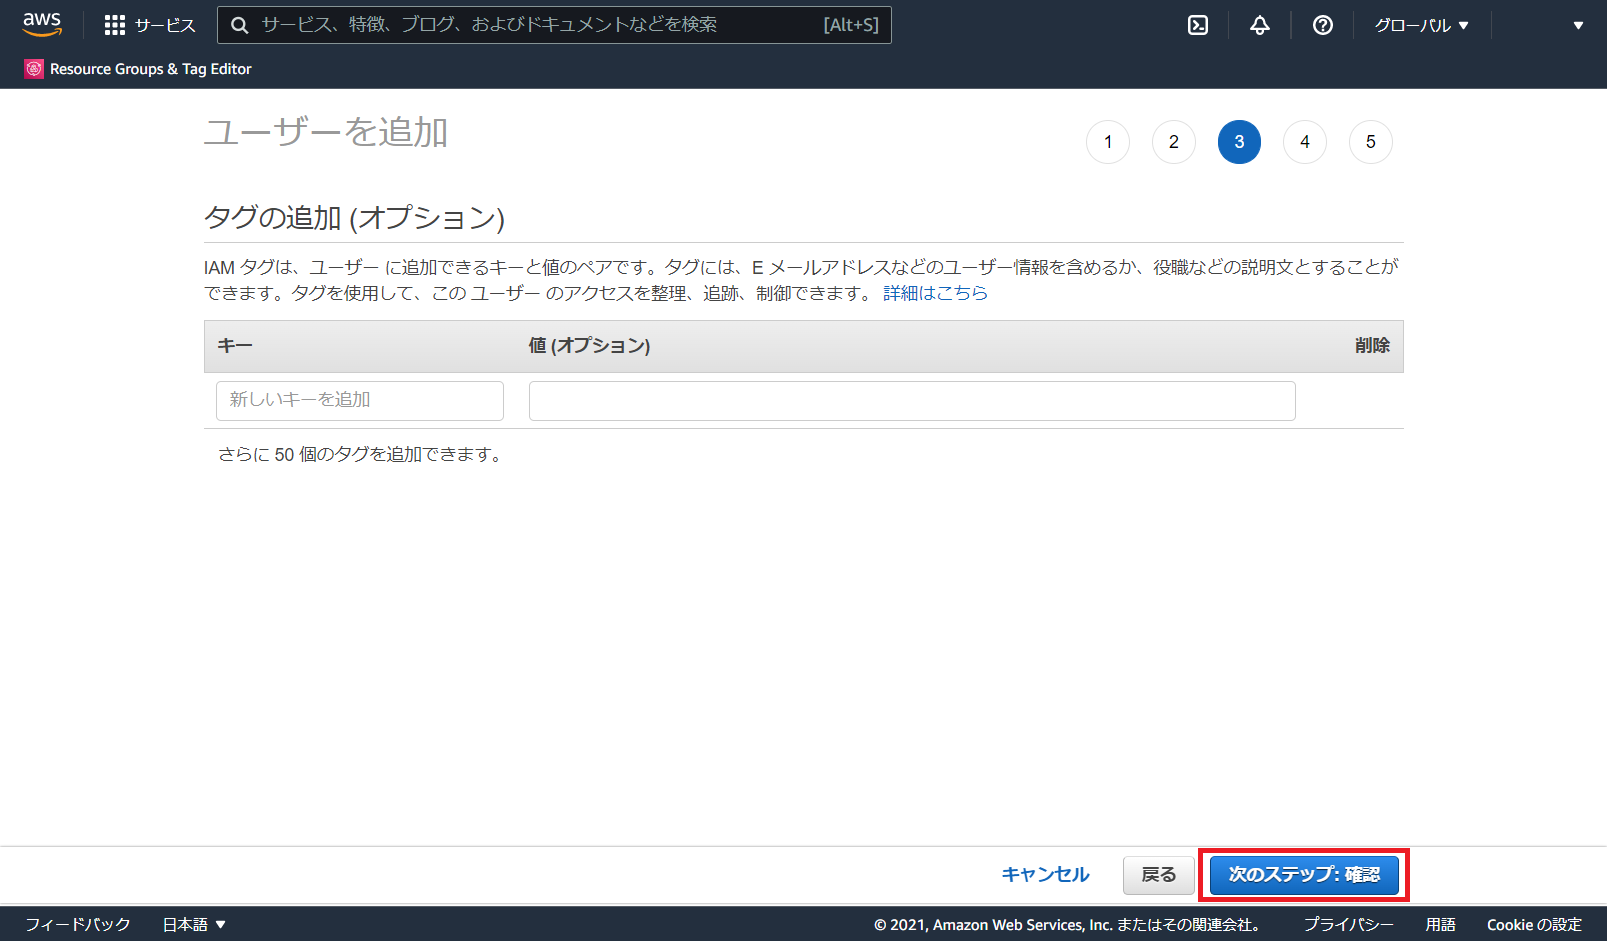Click the search magnifier icon
Viewport: 1607px width, 941px height.
pos(240,25)
